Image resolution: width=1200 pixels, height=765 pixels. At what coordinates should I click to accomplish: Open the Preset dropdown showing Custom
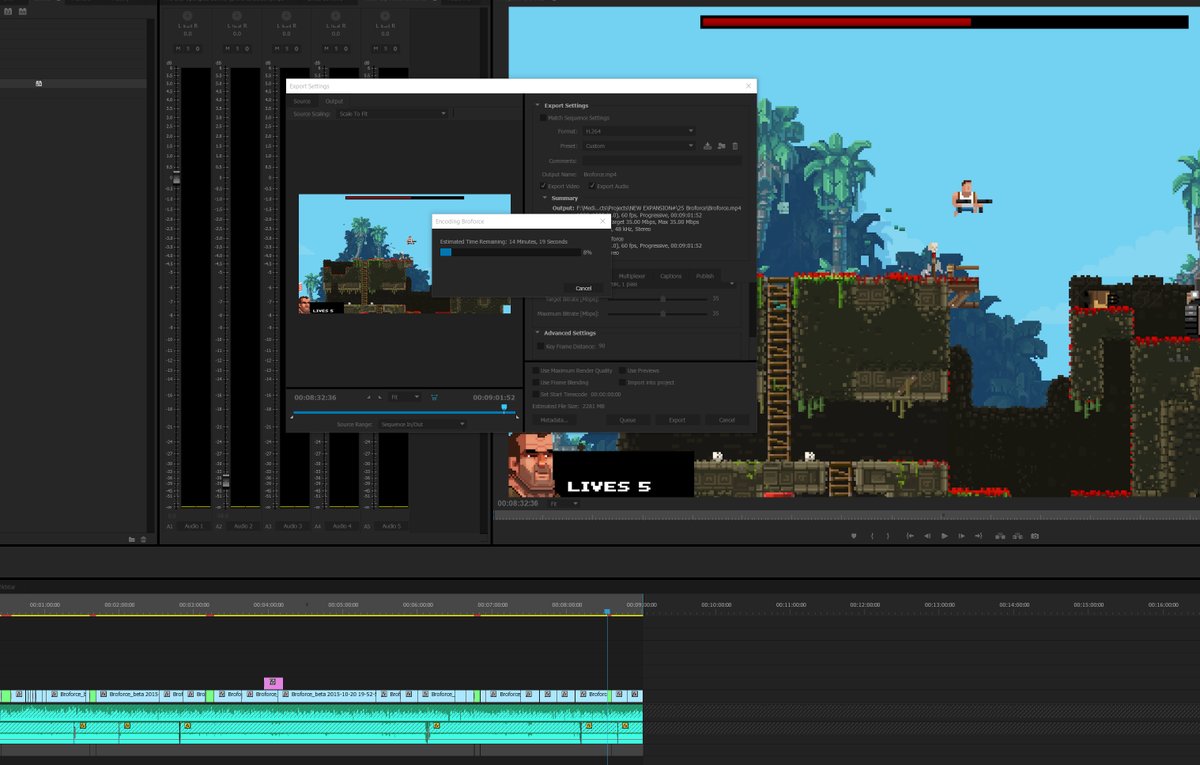point(638,146)
